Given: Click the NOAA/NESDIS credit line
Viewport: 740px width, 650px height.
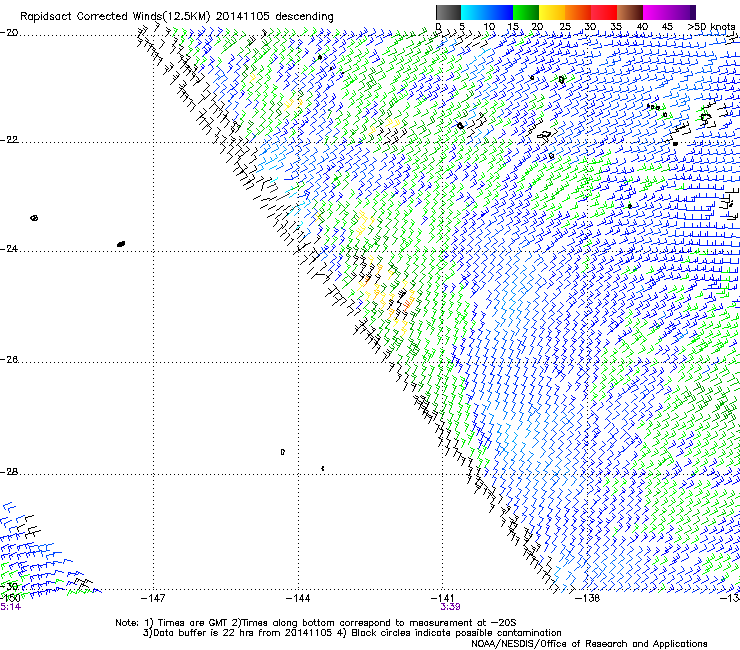Looking at the screenshot, I should pyautogui.click(x=589, y=644).
